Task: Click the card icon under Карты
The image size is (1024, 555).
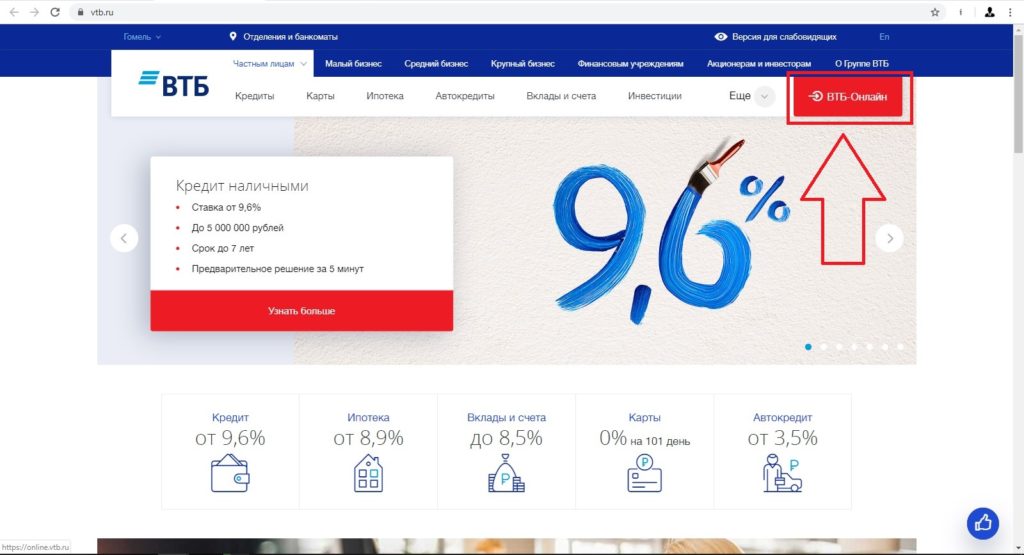Action: [x=645, y=473]
